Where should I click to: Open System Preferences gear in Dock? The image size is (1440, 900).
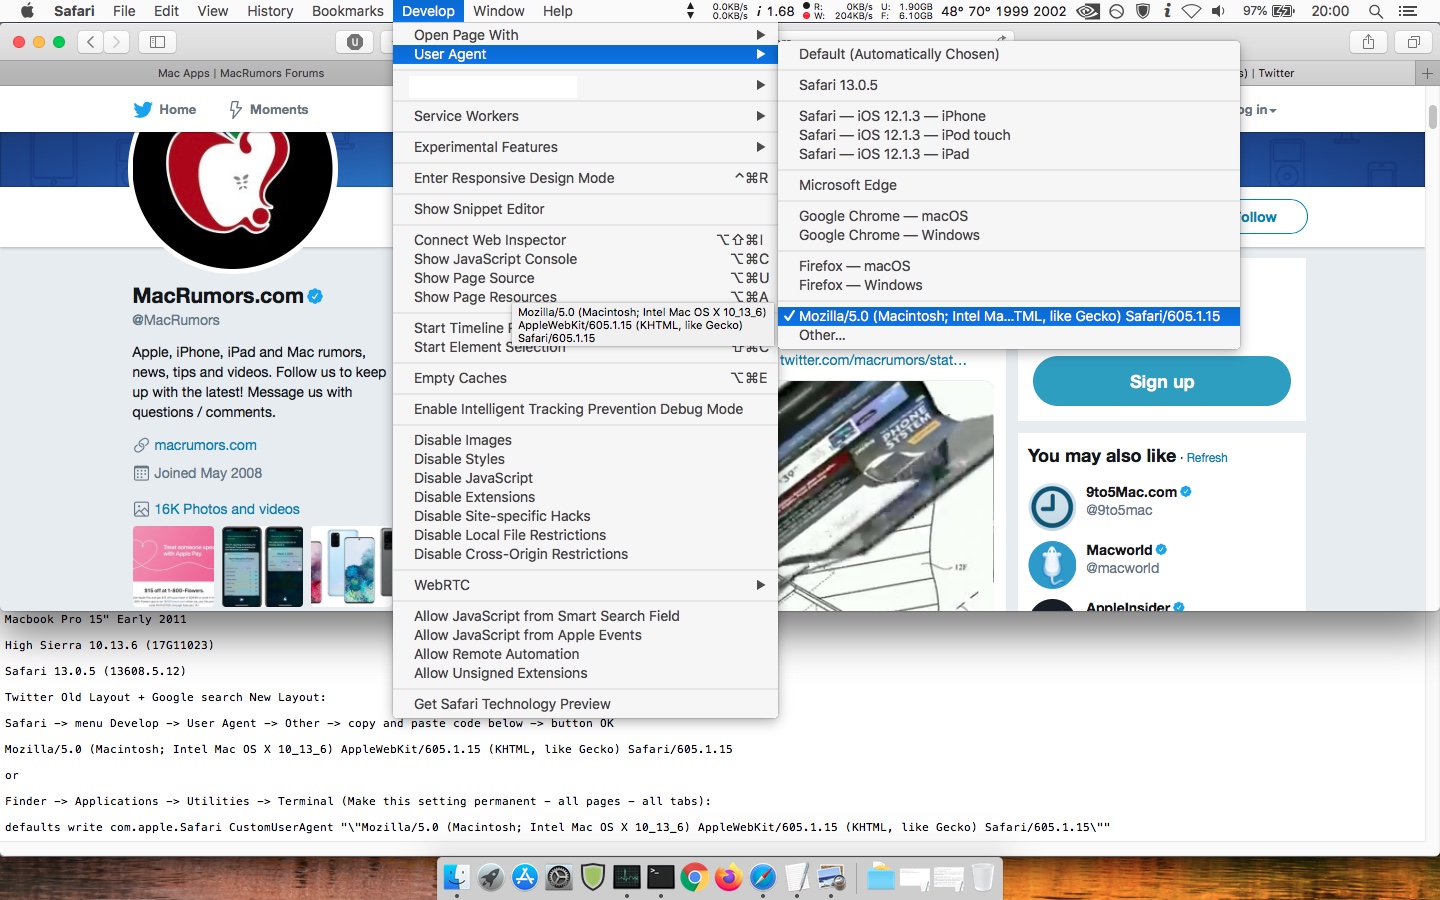pos(559,878)
